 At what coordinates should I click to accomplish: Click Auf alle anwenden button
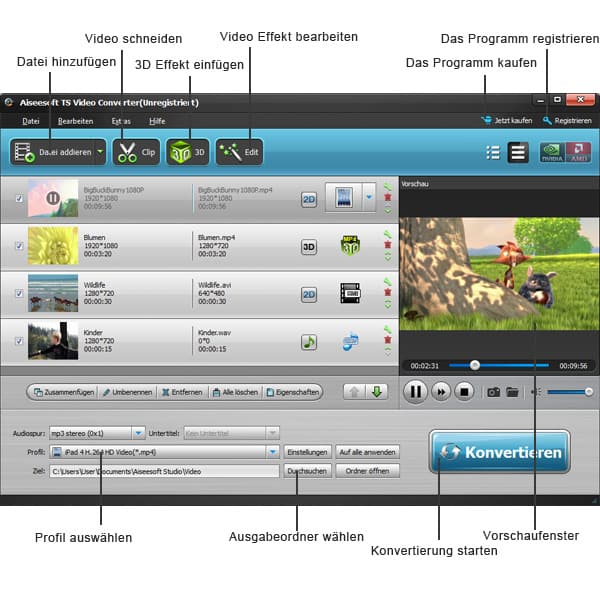pos(367,452)
